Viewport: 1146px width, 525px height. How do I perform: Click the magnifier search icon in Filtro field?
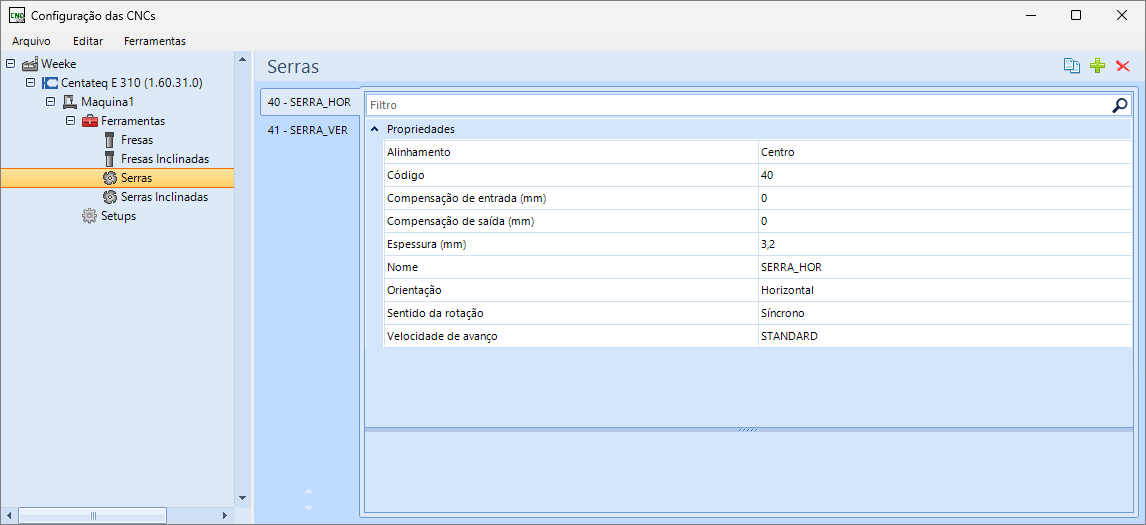coord(1120,105)
